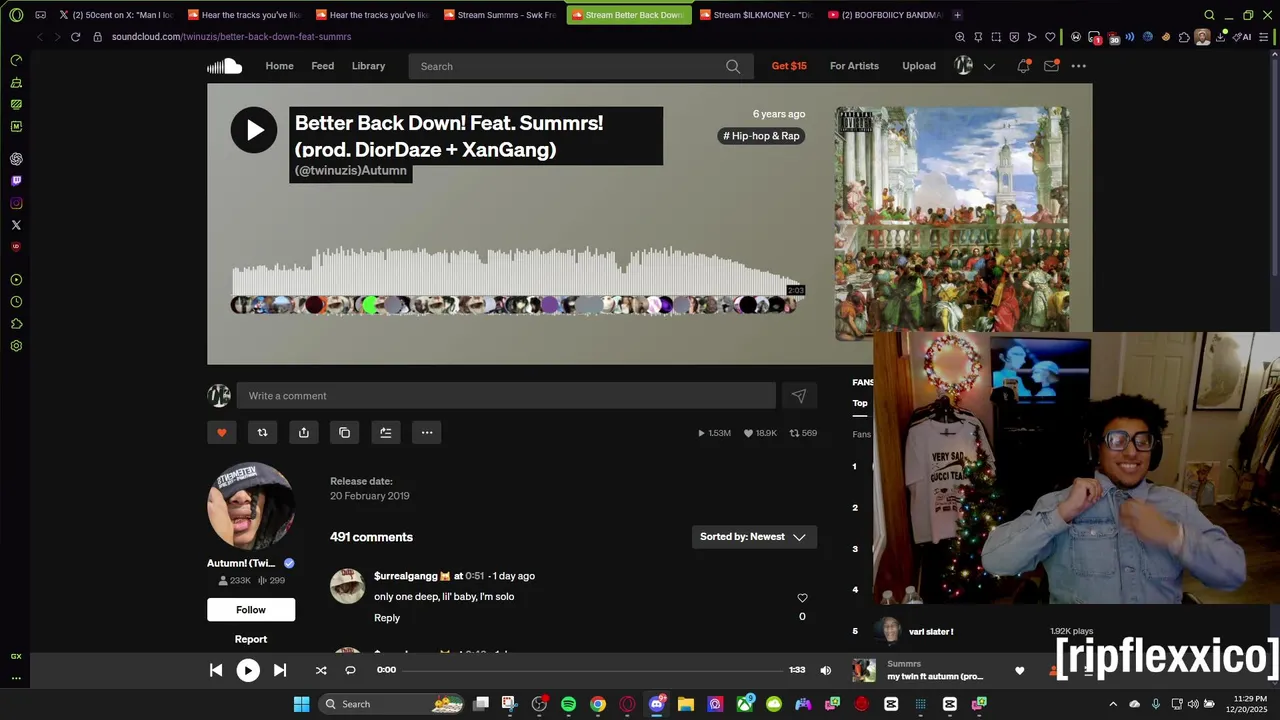The height and width of the screenshot is (720, 1280).
Task: Reload the page
Action: (x=75, y=37)
